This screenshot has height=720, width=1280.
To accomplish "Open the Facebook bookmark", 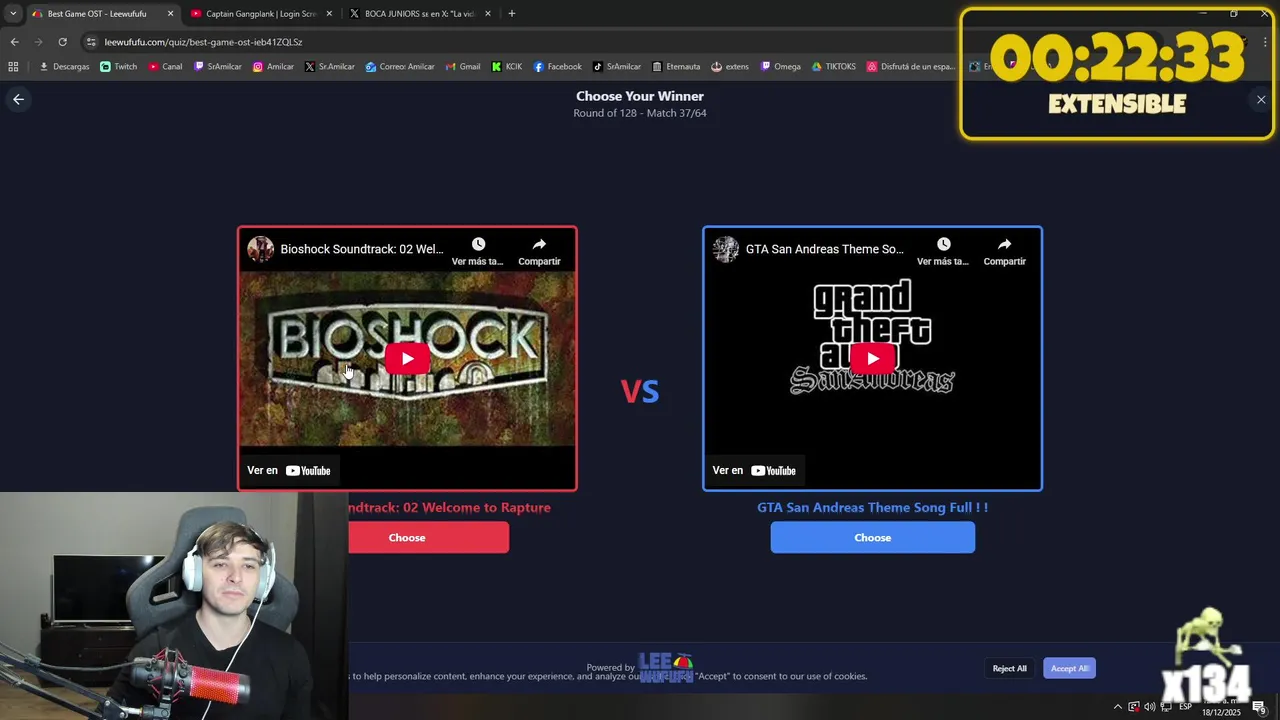I will coord(557,67).
